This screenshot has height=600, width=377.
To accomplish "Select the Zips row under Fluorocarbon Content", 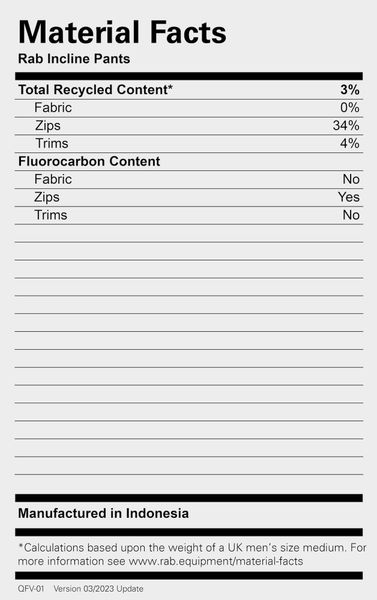I will [x=189, y=197].
